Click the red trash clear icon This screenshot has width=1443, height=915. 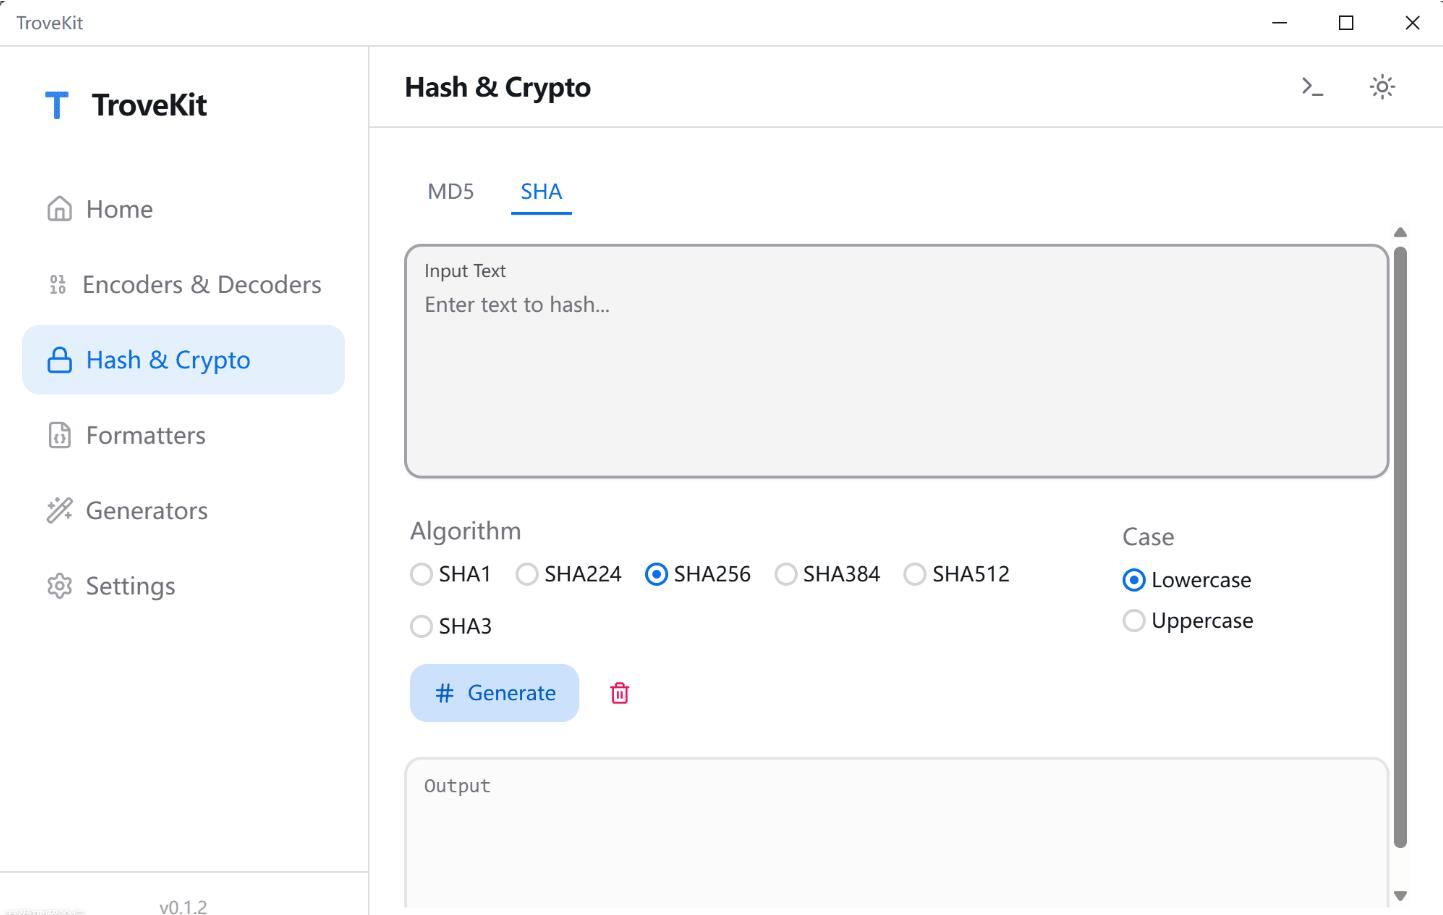click(x=620, y=693)
